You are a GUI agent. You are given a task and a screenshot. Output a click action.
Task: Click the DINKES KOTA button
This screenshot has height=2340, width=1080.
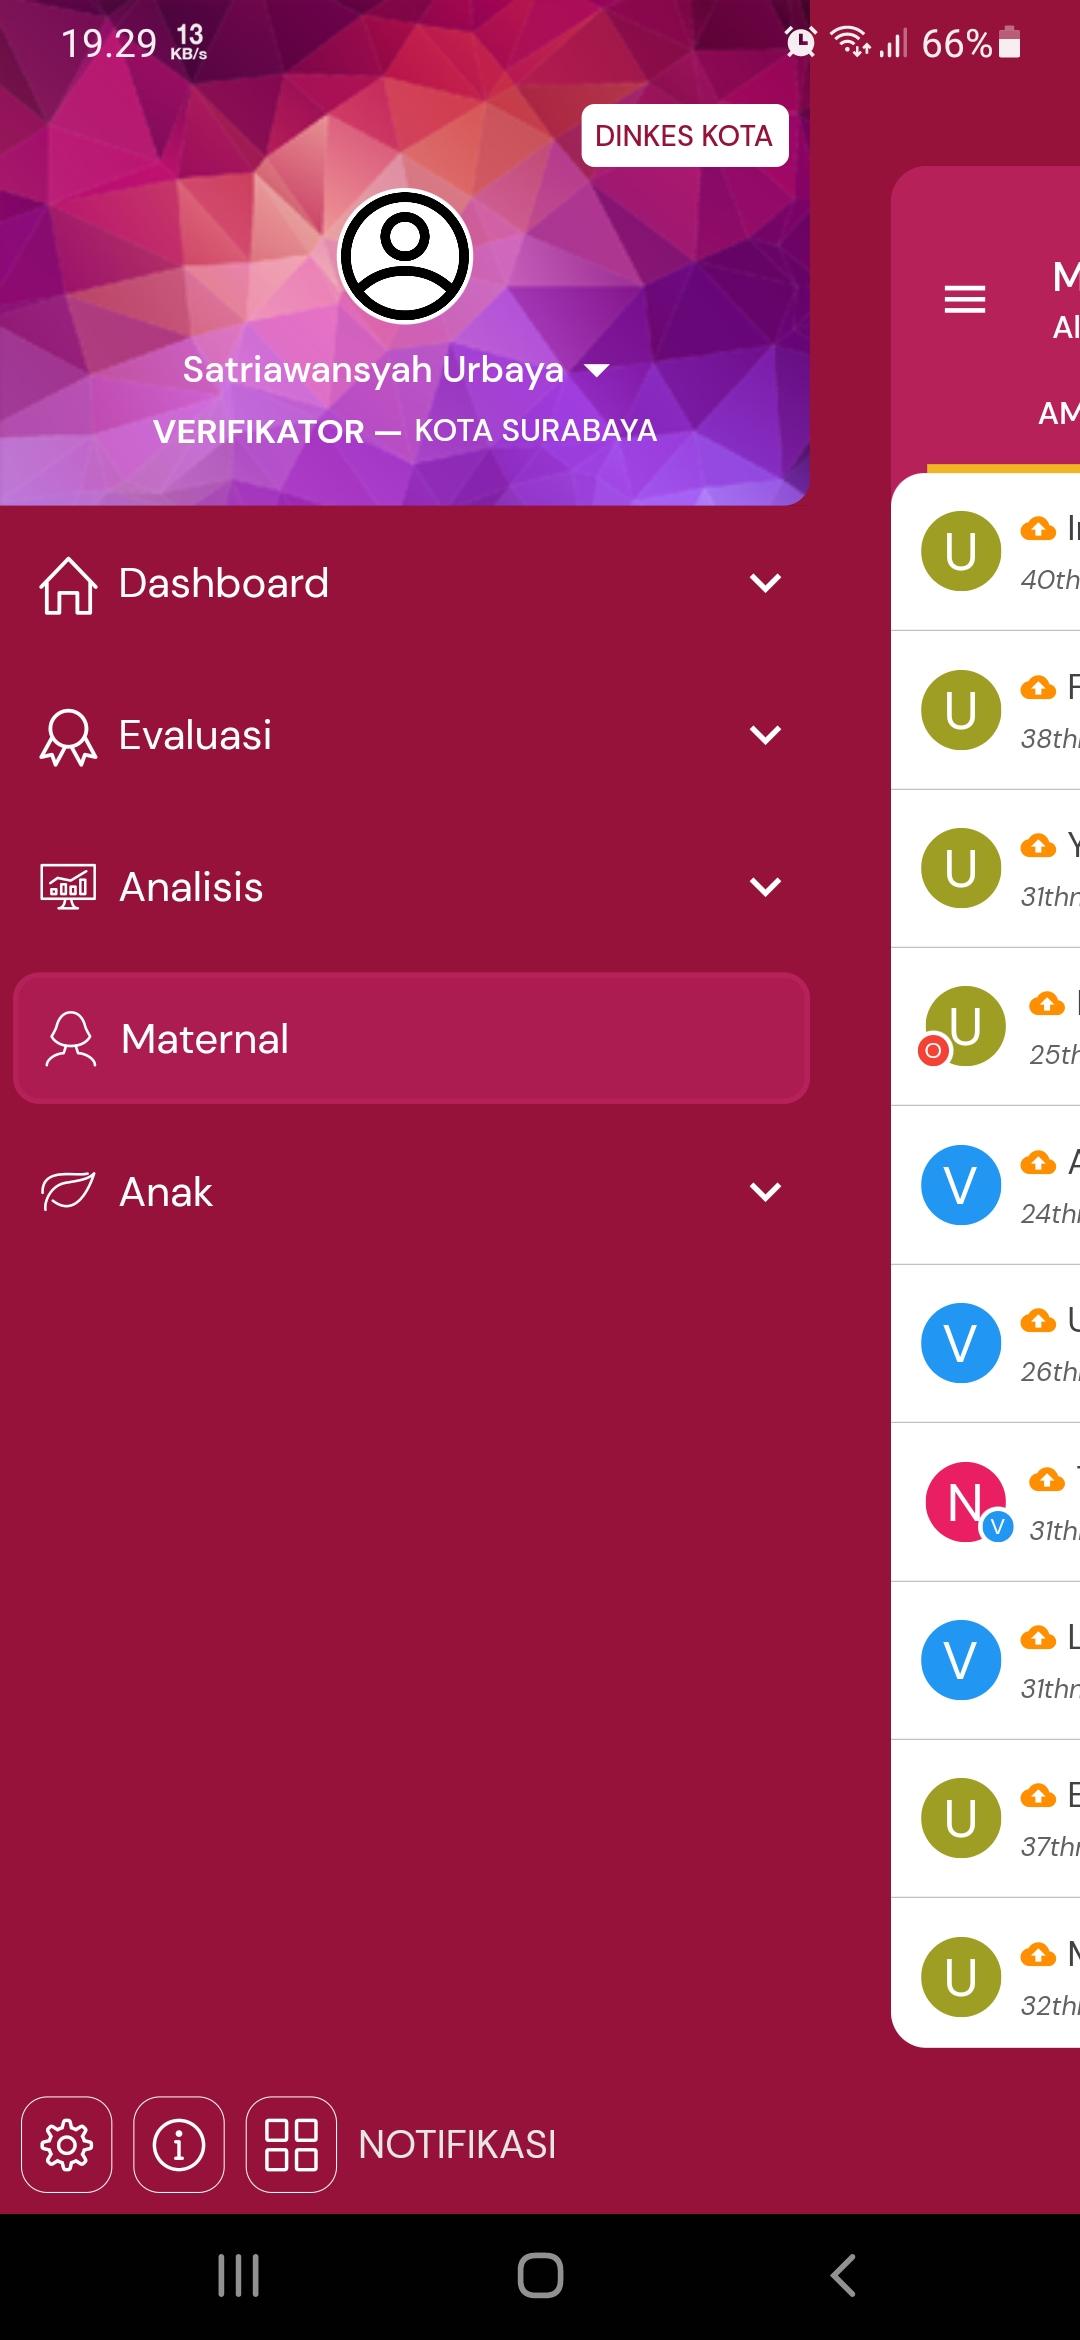(685, 135)
